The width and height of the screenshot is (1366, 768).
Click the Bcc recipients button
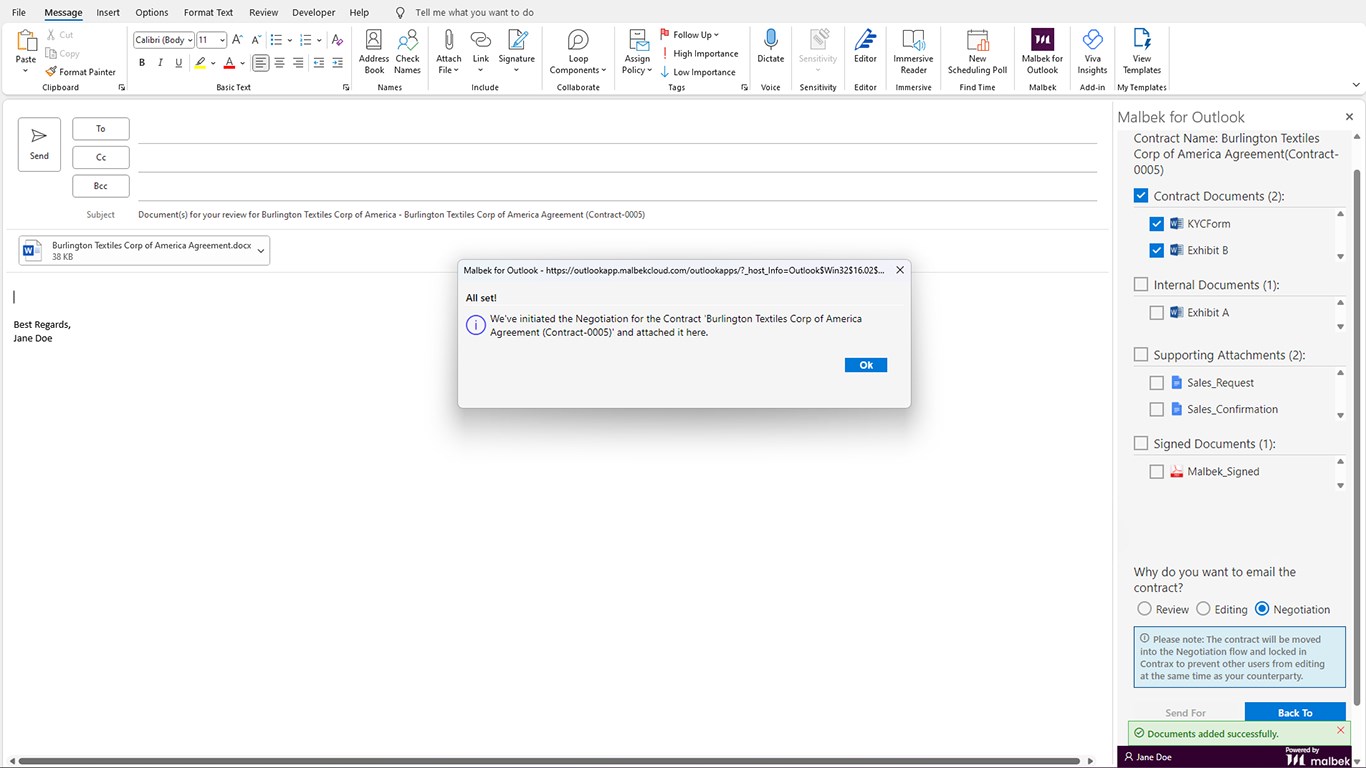(x=101, y=186)
